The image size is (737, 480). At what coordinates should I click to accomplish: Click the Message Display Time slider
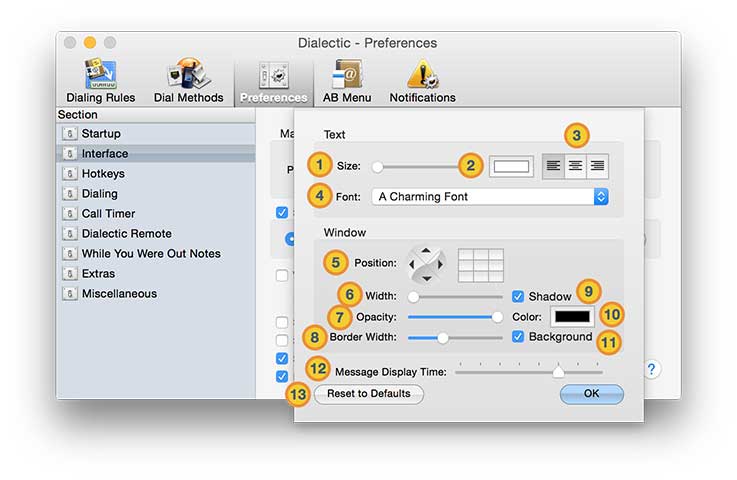[x=529, y=370]
